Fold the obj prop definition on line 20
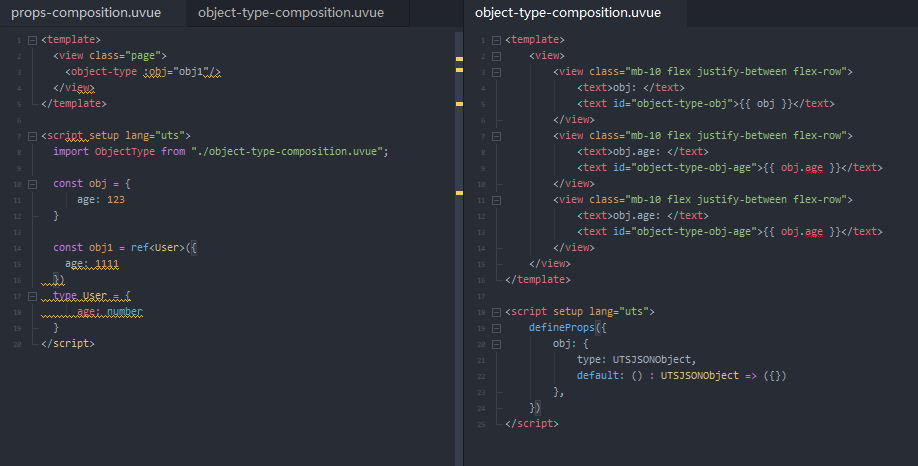Screen dimensions: 918x466 (x=496, y=344)
